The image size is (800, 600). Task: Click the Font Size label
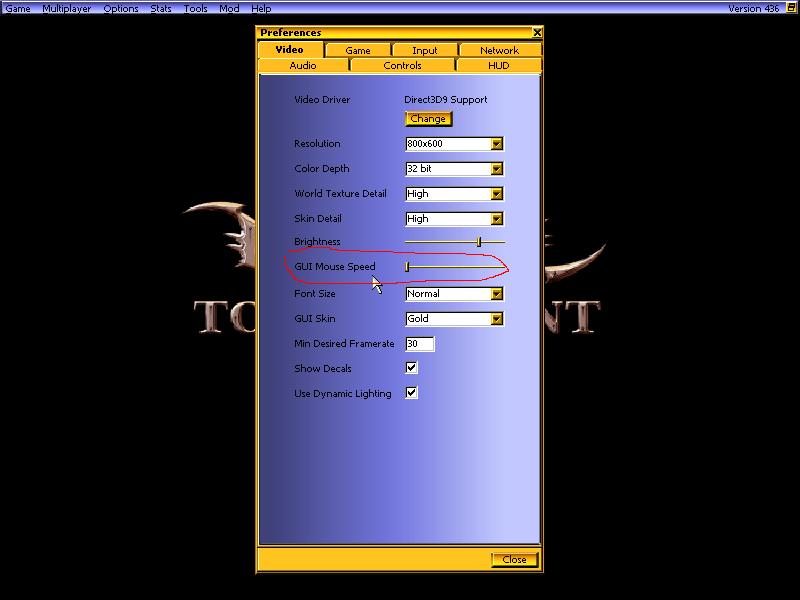click(x=315, y=294)
